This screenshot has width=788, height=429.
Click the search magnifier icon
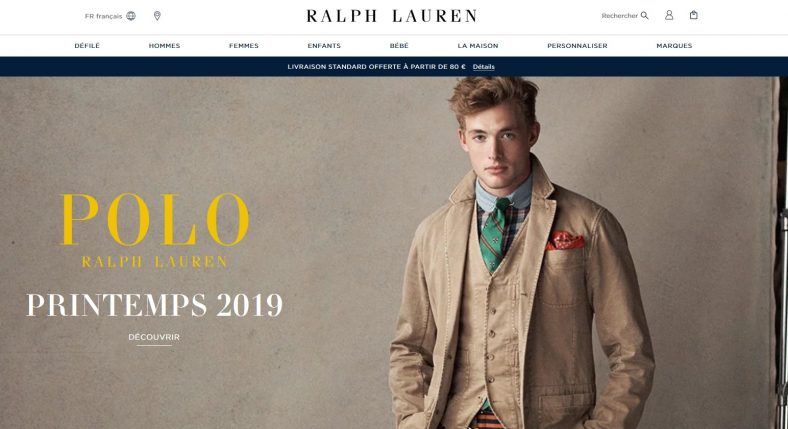[x=645, y=16]
